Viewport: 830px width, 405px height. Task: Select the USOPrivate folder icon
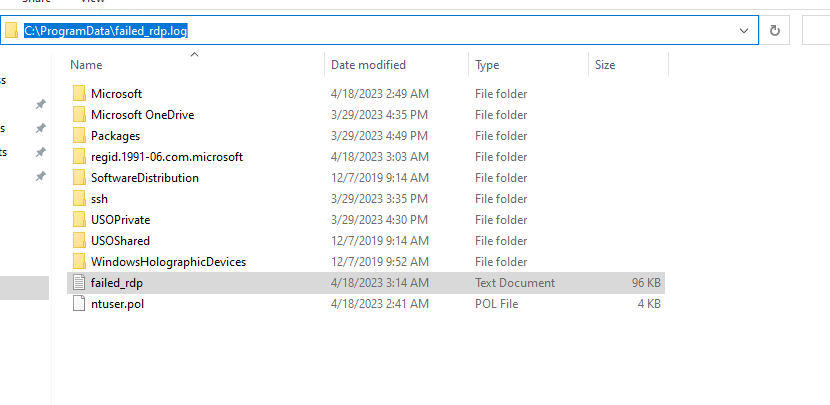[x=79, y=220]
